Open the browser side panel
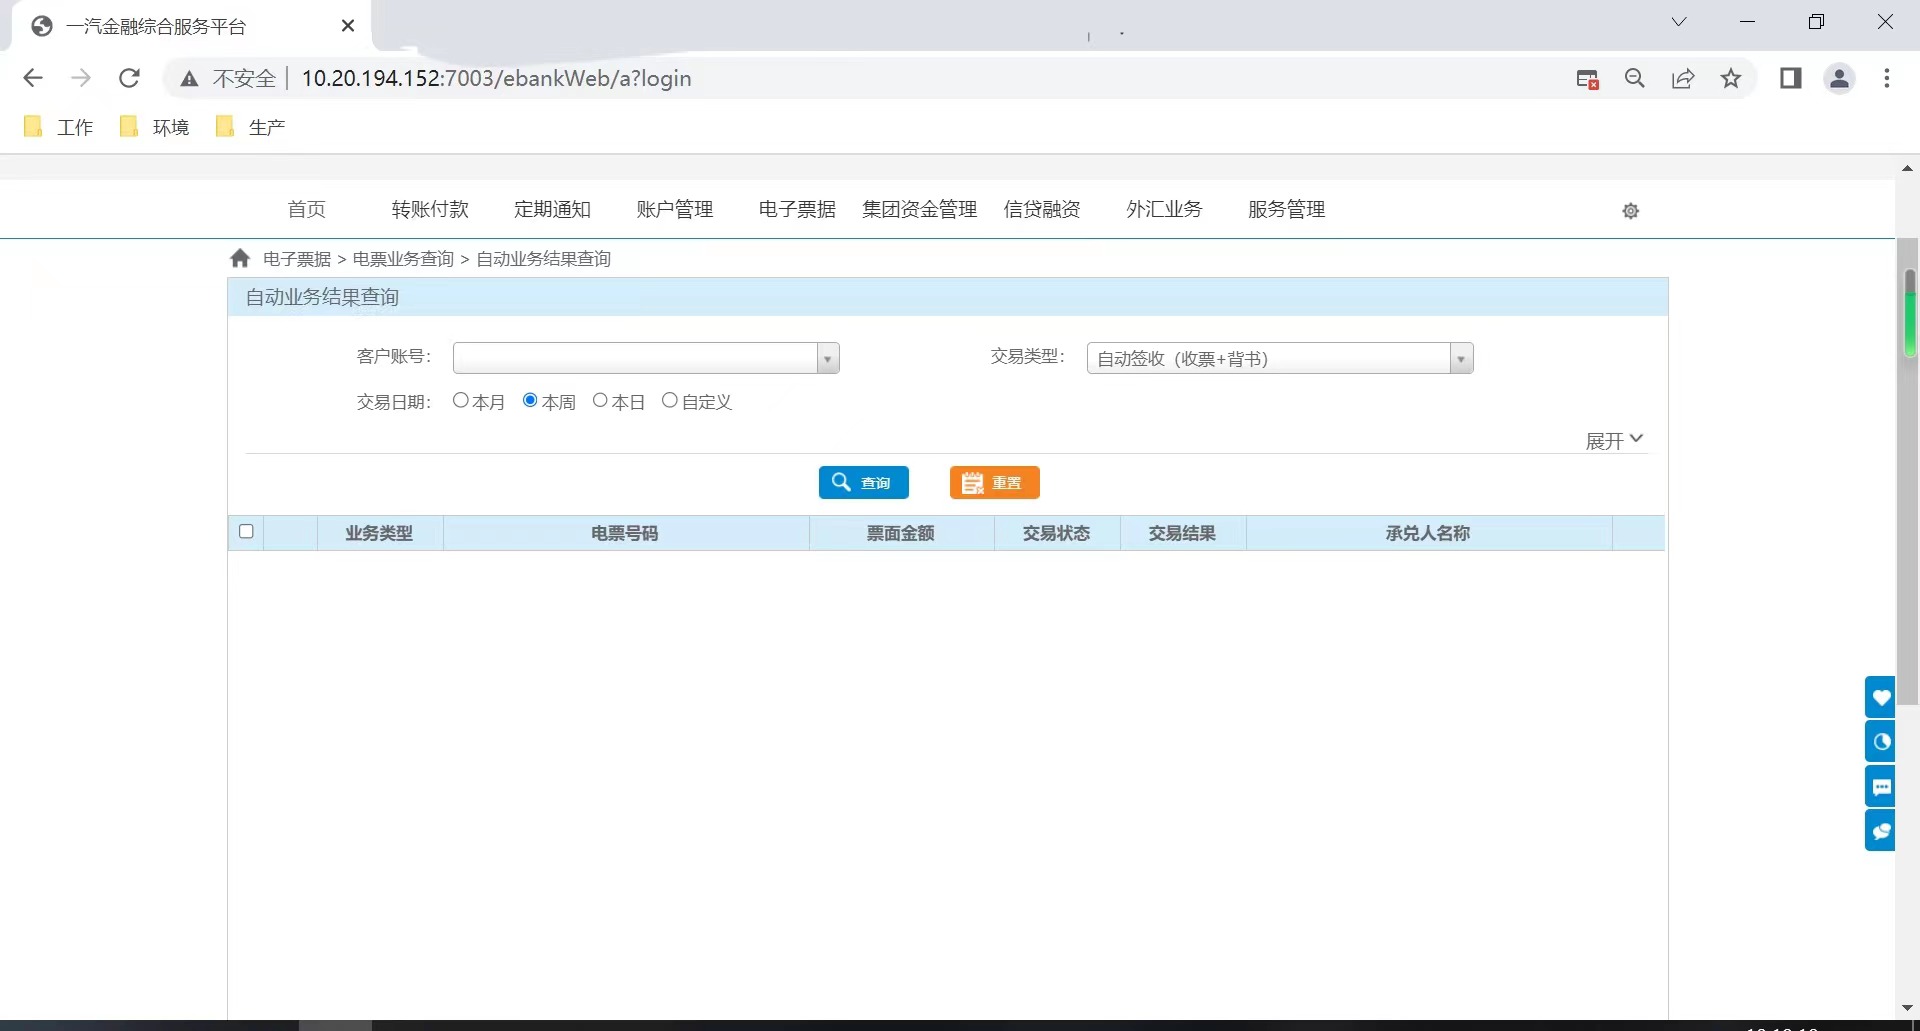The width and height of the screenshot is (1920, 1031). 1791,78
